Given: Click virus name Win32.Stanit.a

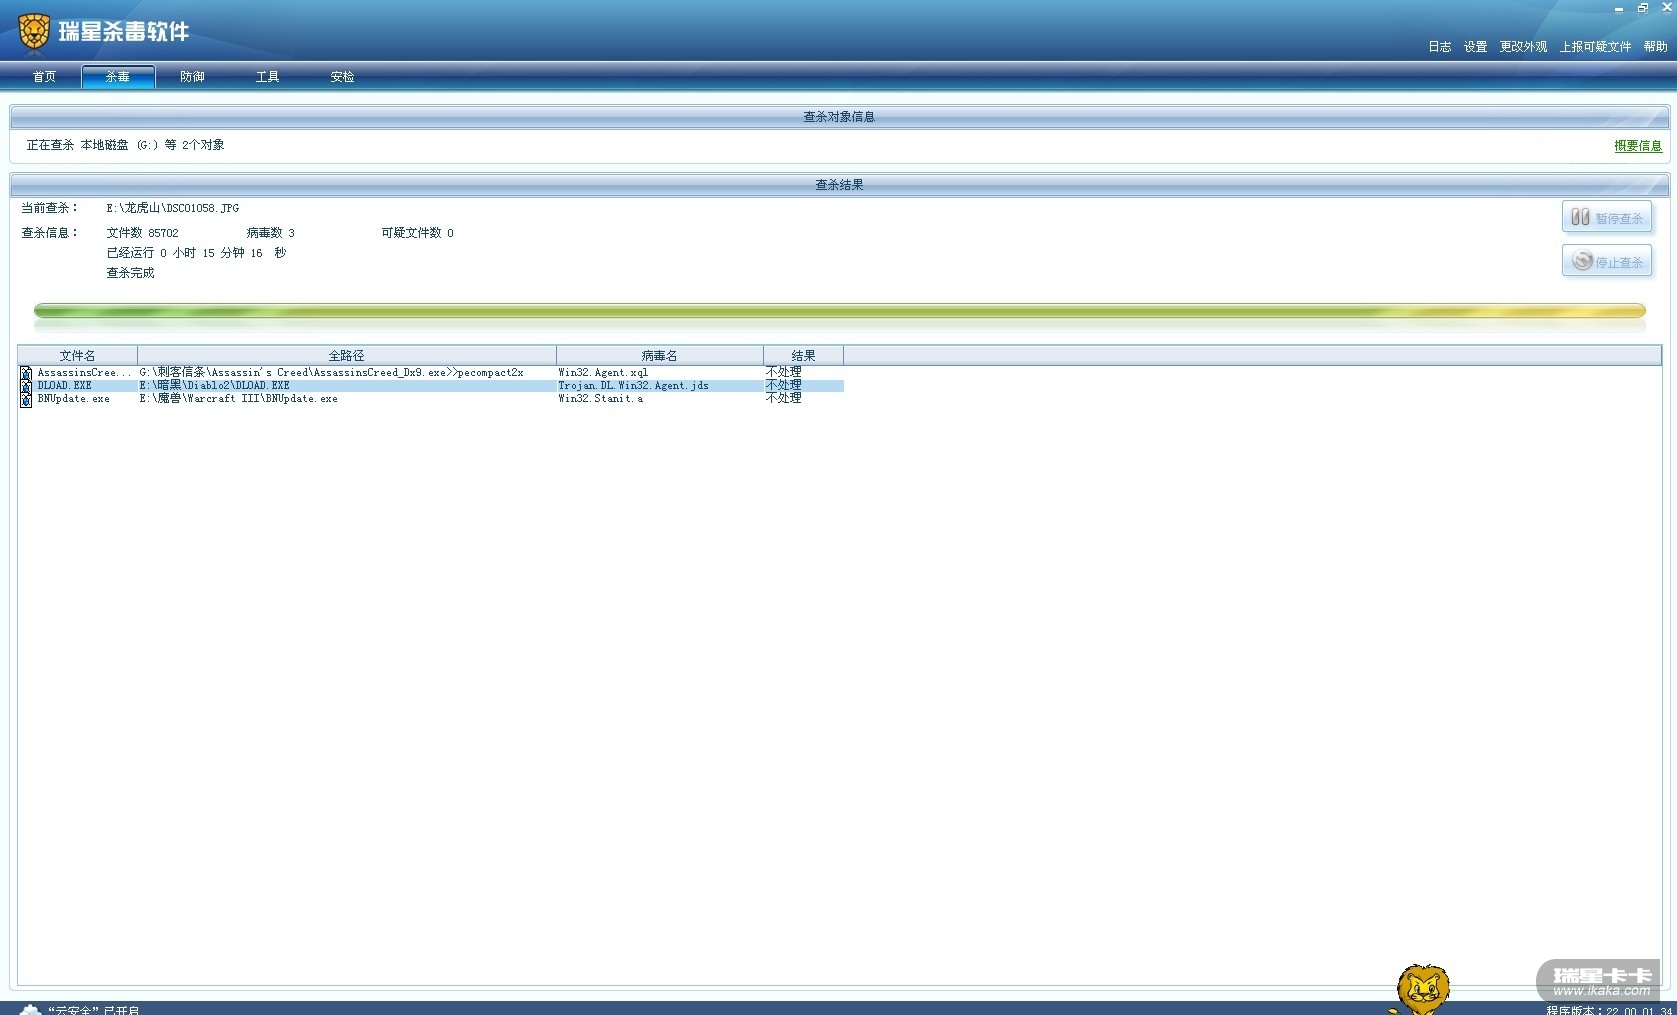Looking at the screenshot, I should 600,399.
